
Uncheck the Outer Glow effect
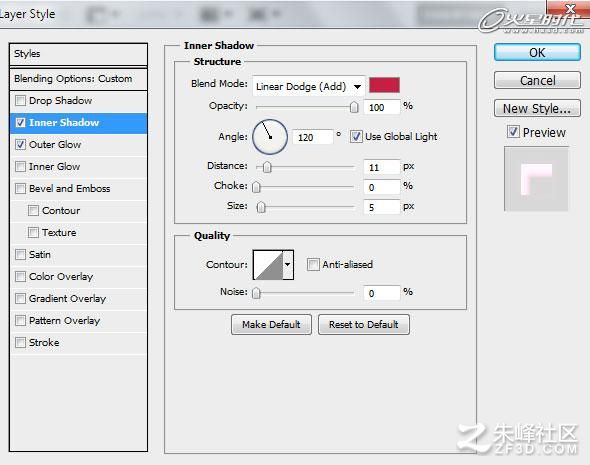pyautogui.click(x=20, y=144)
